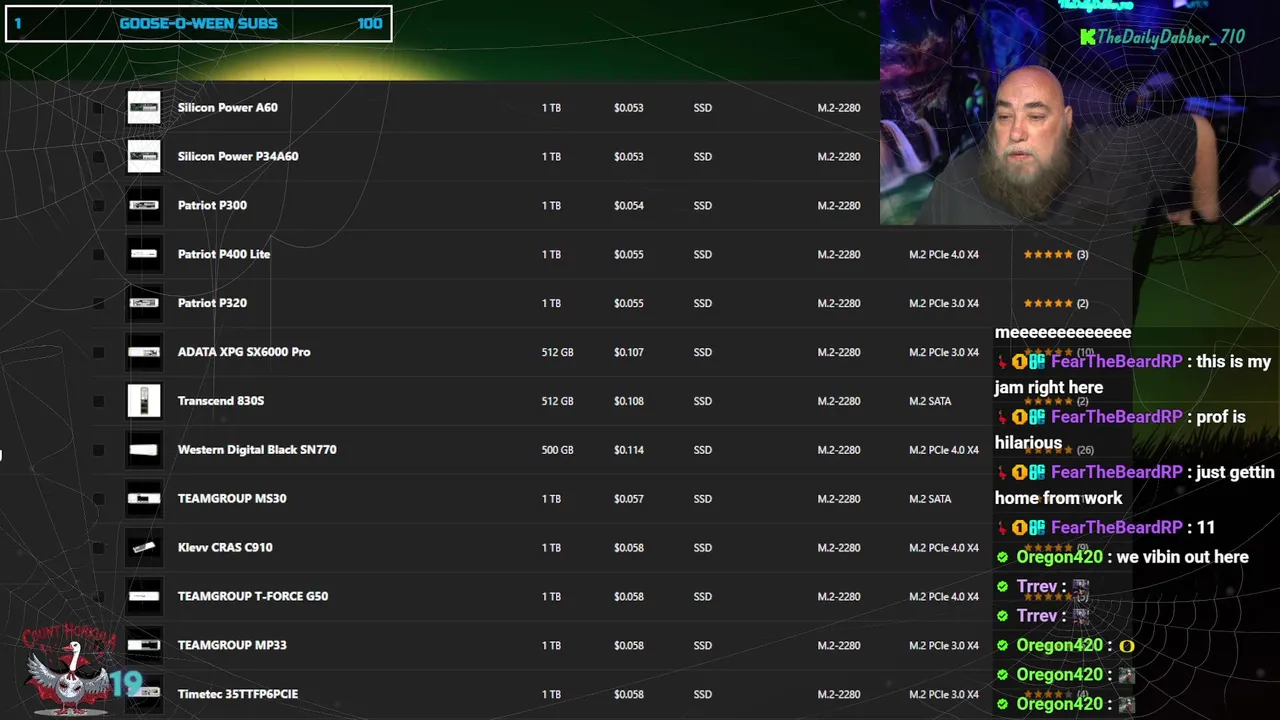Click M.2 PCIe 4.0 X4 on Patriot P400 Lite
The height and width of the screenshot is (720, 1280).
(x=944, y=254)
